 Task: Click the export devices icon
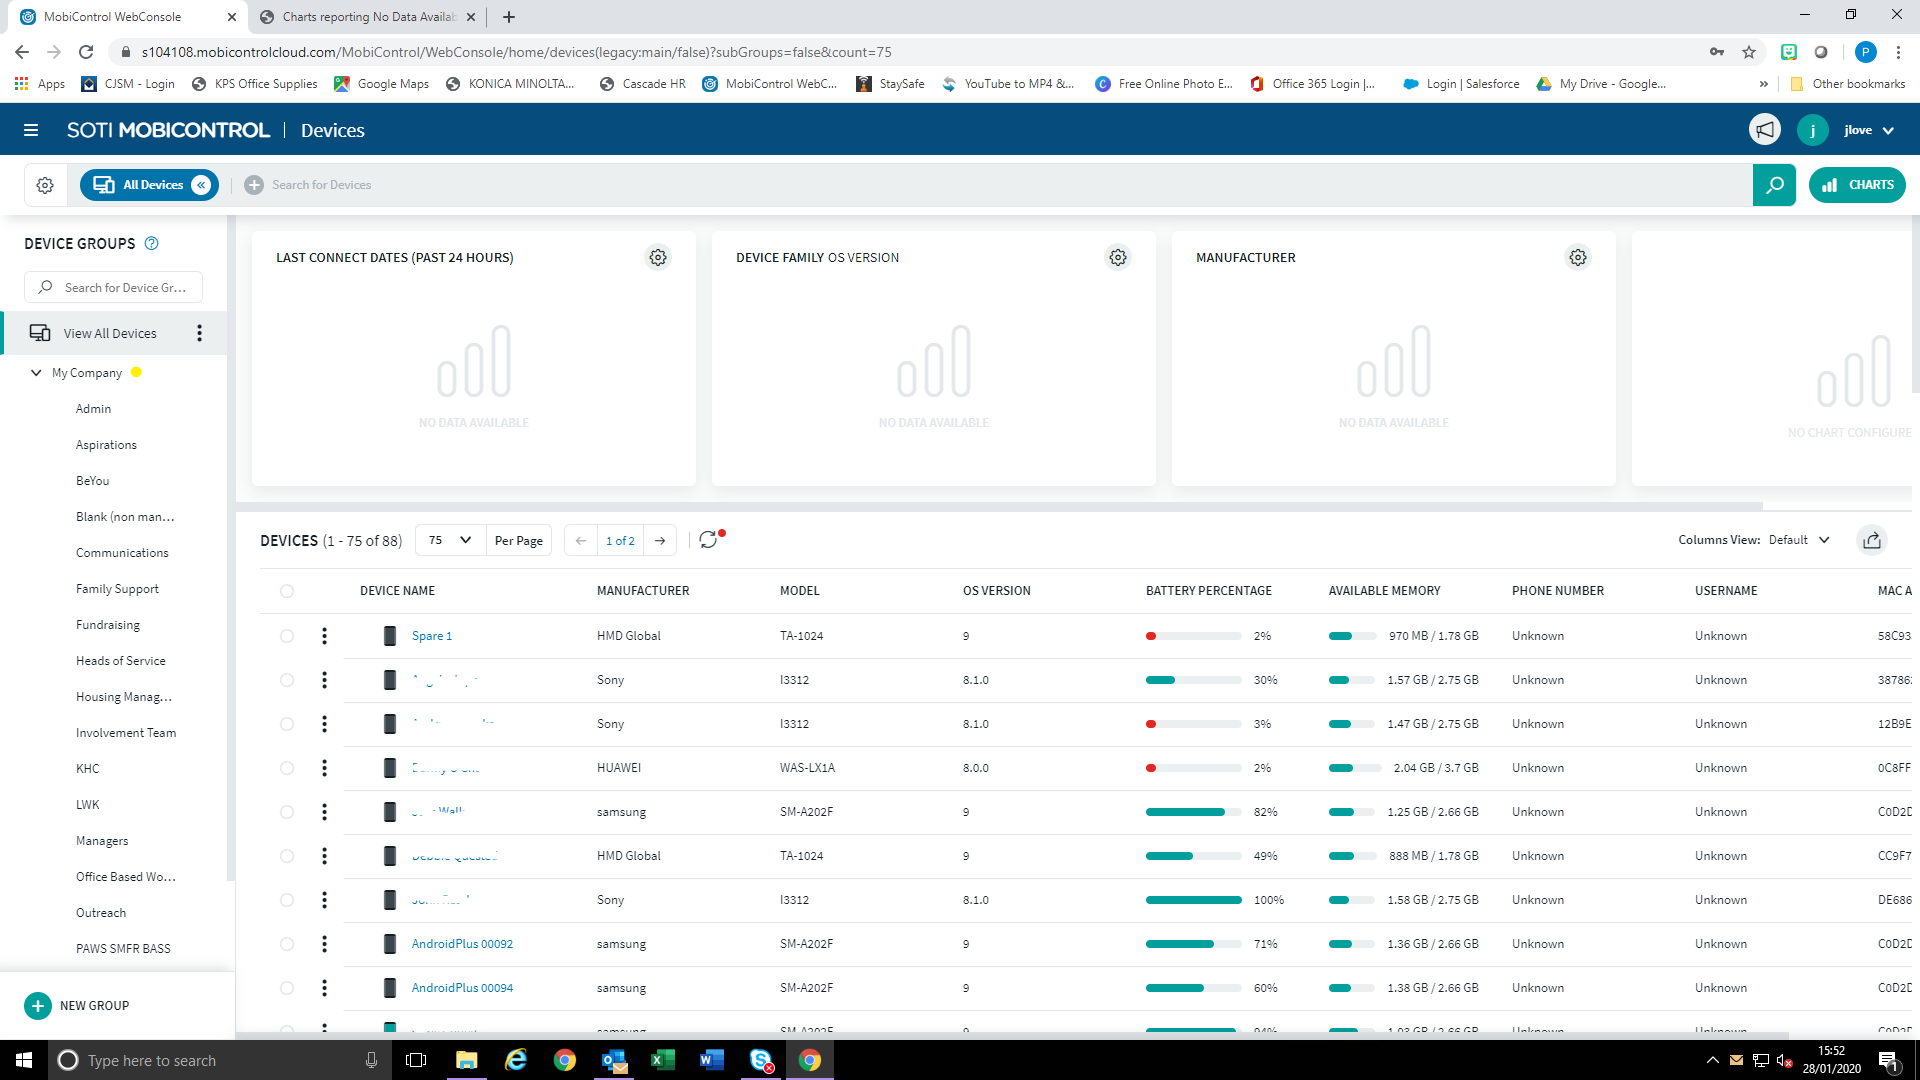click(1872, 540)
